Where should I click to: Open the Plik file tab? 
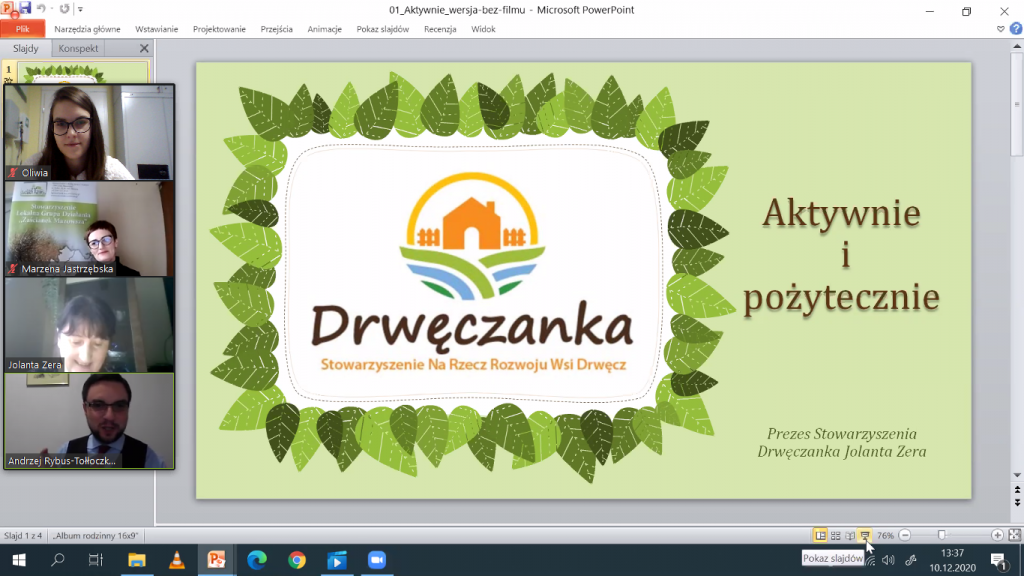coord(23,29)
